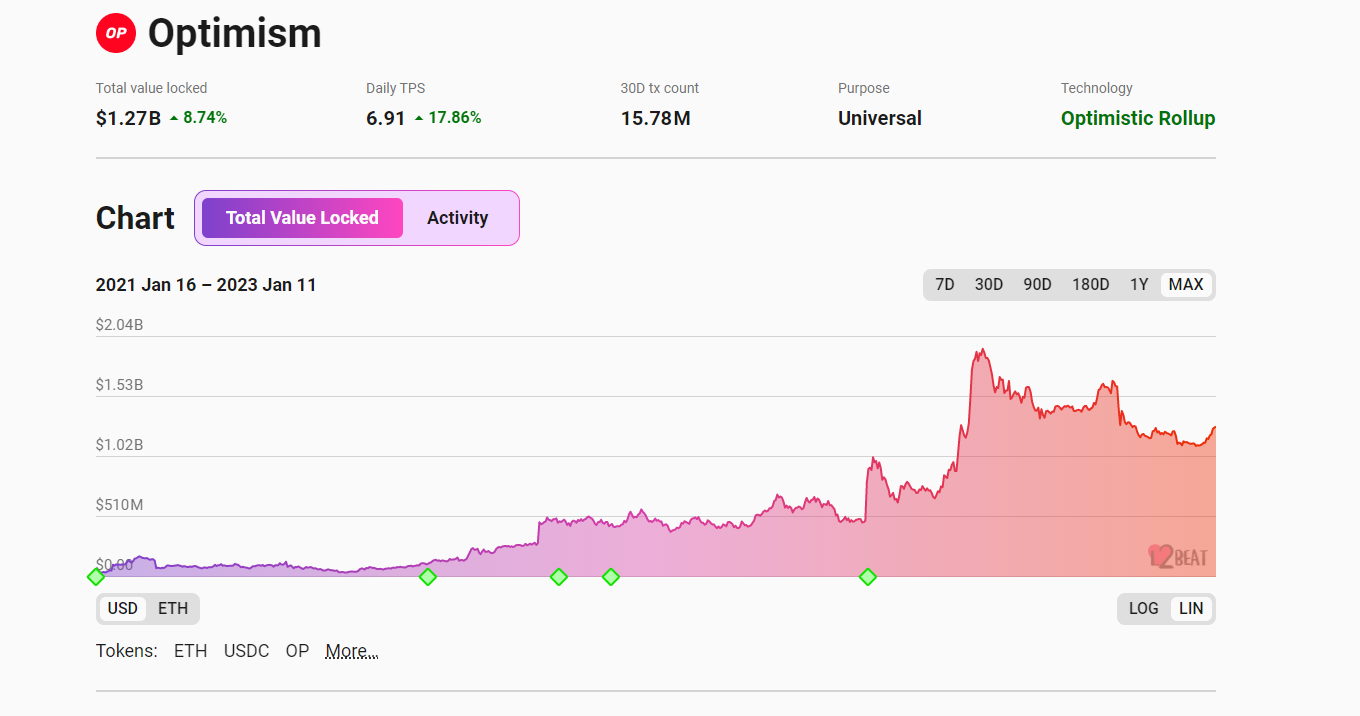Viewport: 1360px width, 716px height.
Task: Click the Universal purpose value
Action: 880,118
